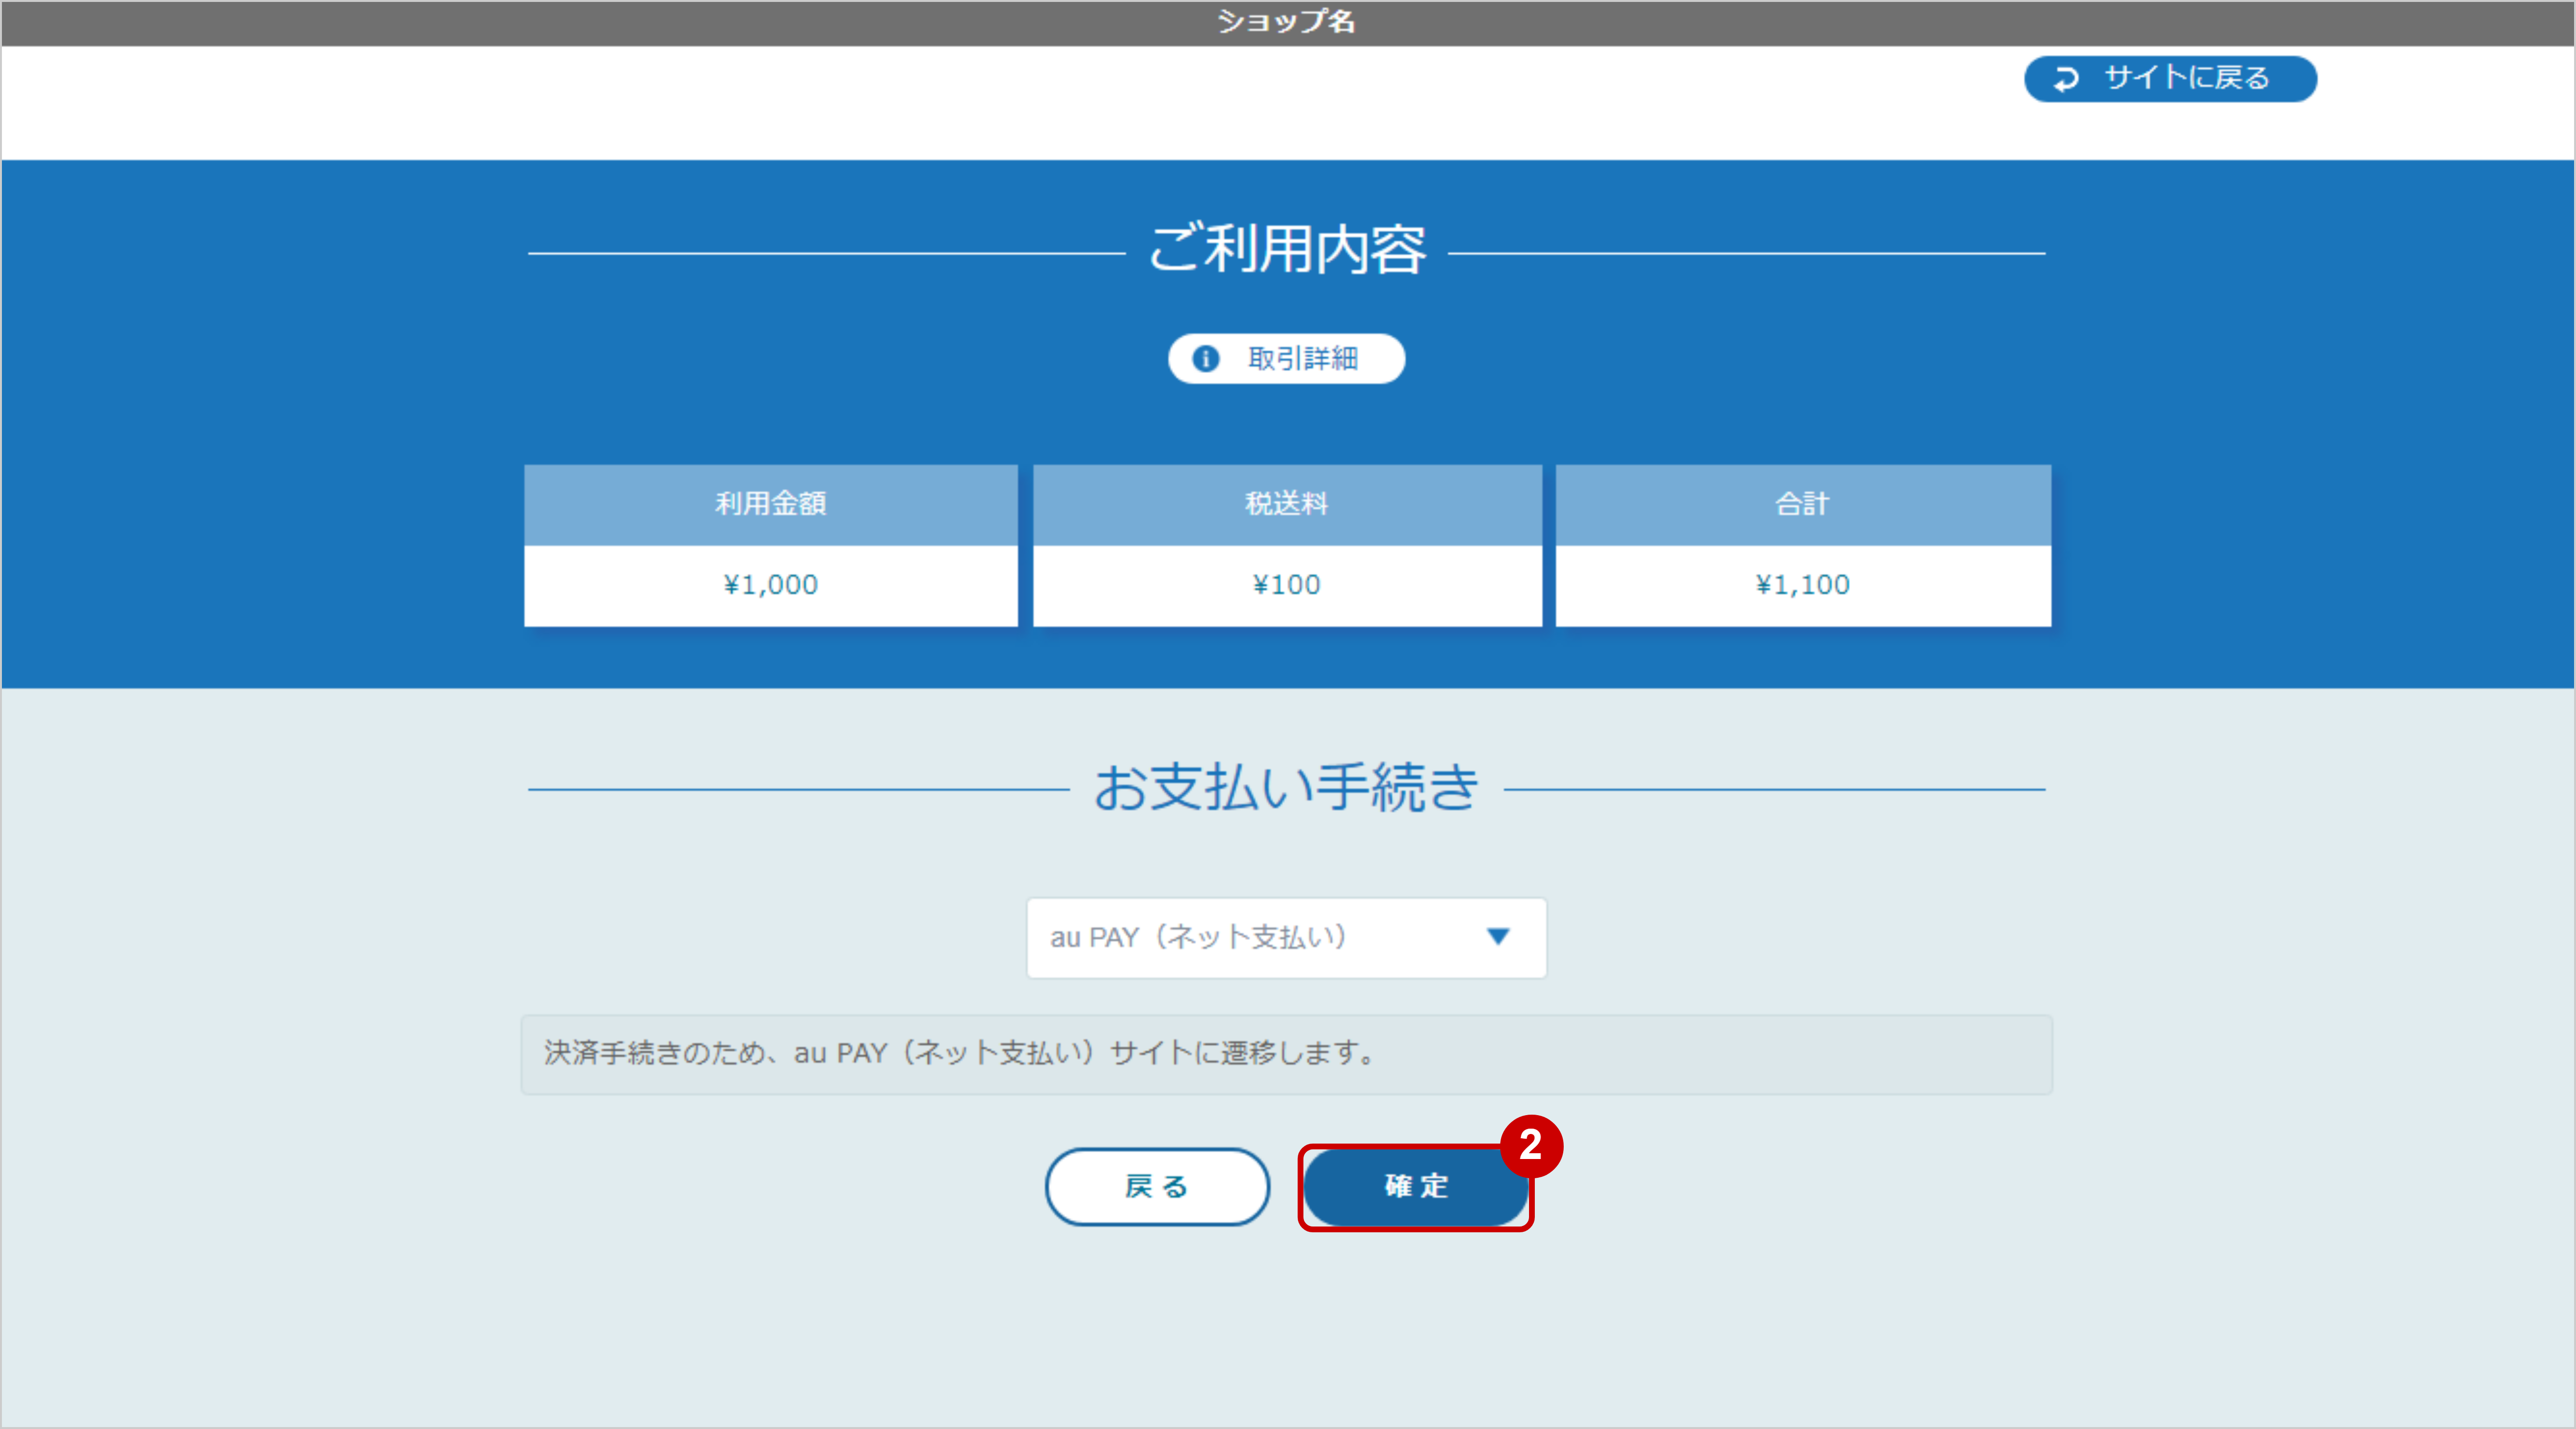Click the 合計 column header
Viewport: 2576px width, 1429px height.
[x=1802, y=505]
